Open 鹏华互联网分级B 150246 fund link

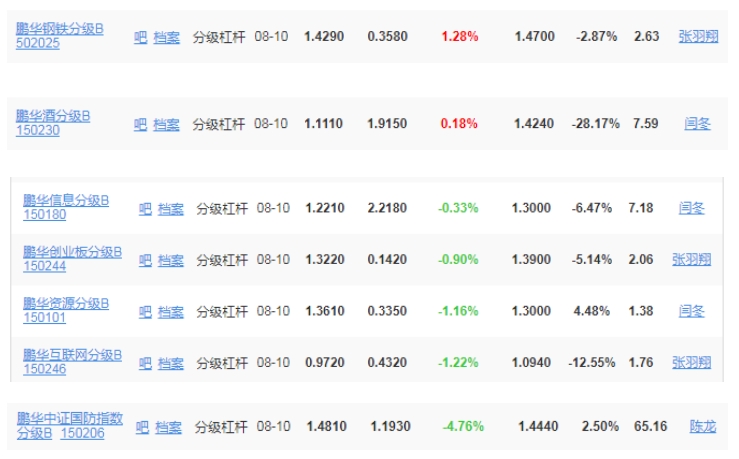[x=72, y=361]
